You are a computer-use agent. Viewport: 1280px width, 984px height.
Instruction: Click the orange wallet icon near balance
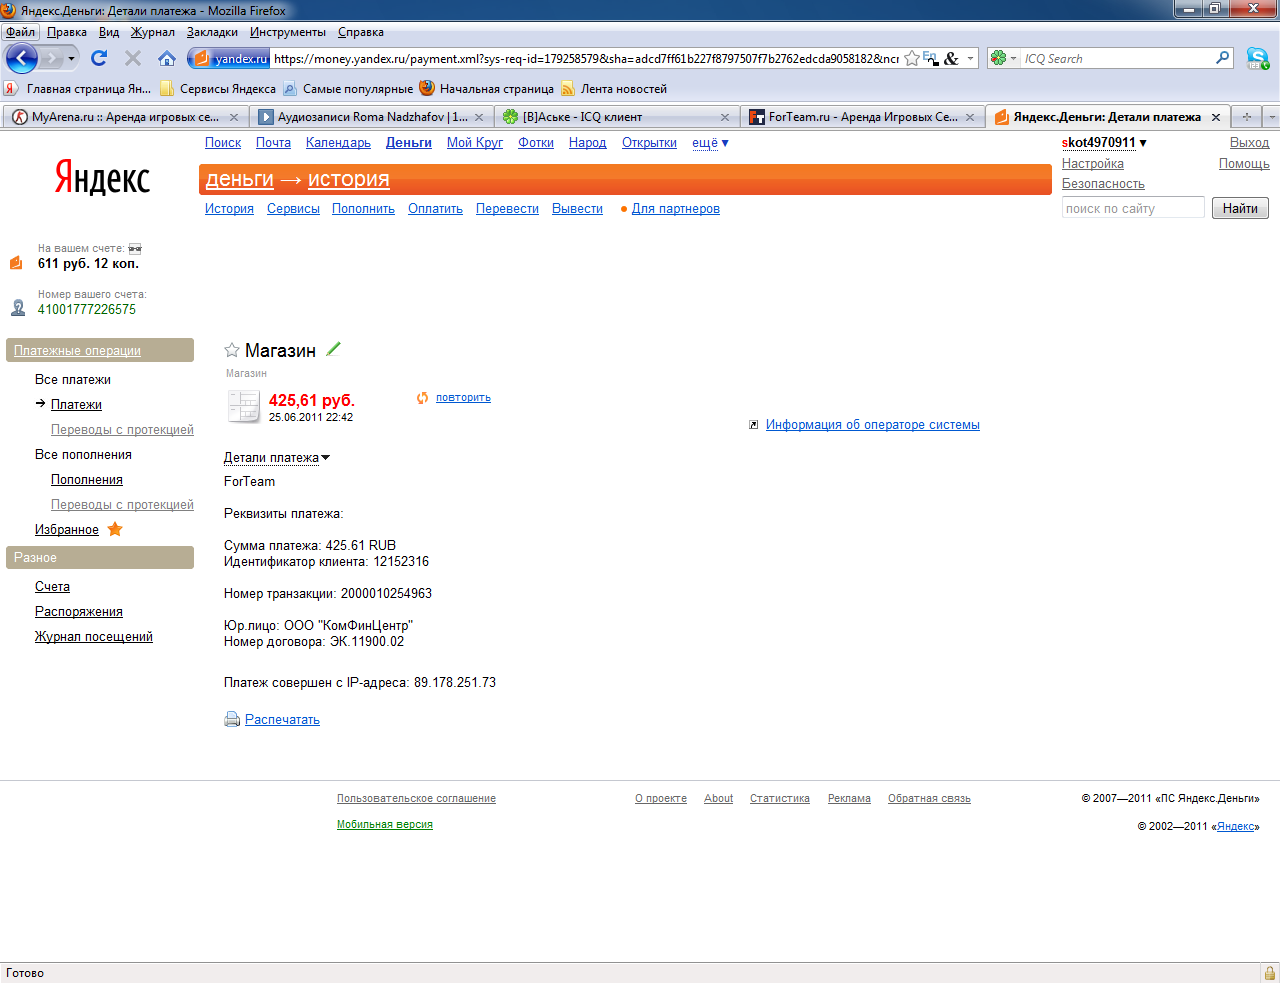16,263
